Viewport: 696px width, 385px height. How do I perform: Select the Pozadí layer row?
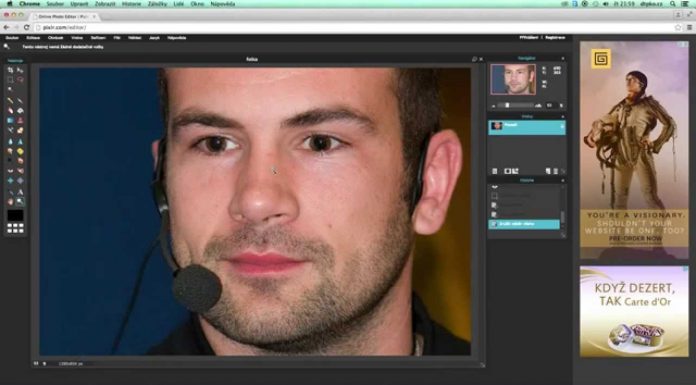tap(527, 127)
